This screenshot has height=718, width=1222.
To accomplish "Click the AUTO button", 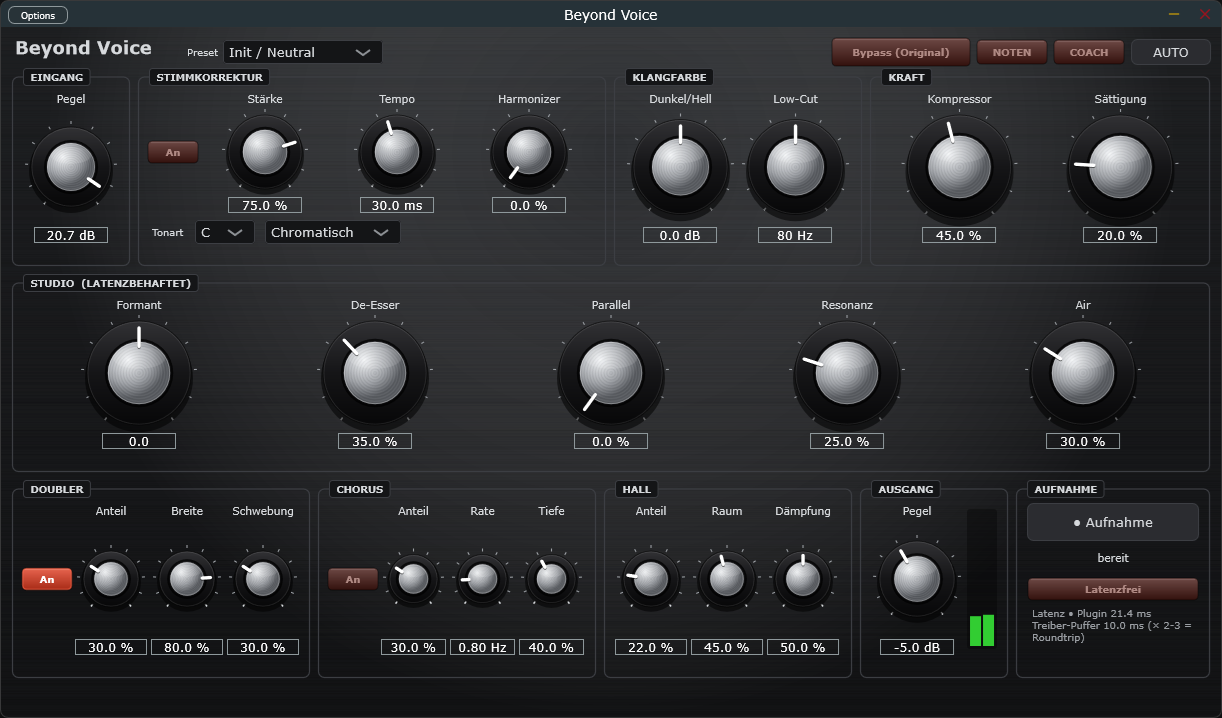I will coord(1171,52).
